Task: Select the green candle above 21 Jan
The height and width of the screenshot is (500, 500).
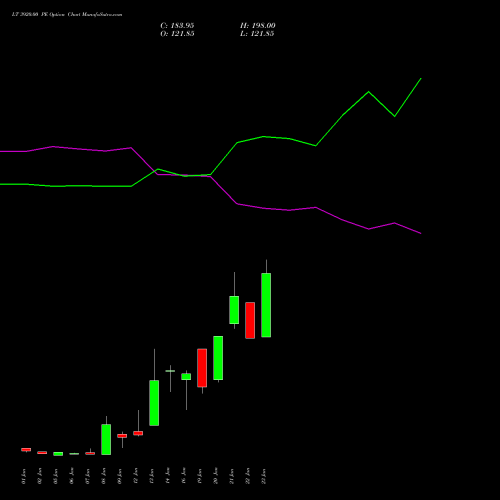Action: (x=234, y=310)
